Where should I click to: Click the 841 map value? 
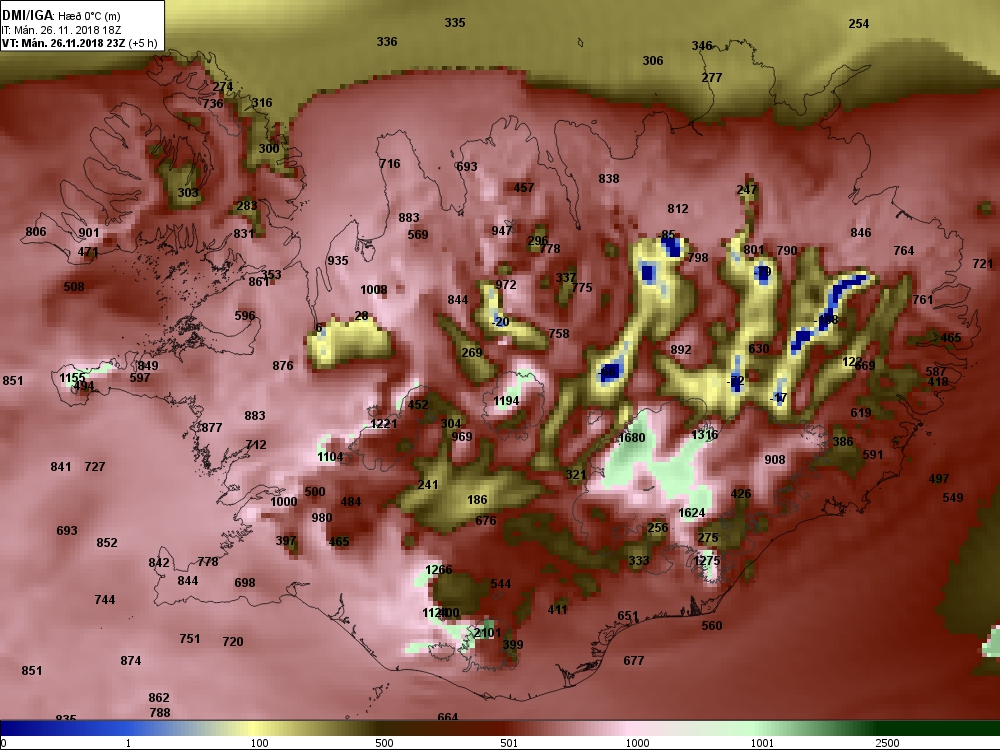click(61, 467)
